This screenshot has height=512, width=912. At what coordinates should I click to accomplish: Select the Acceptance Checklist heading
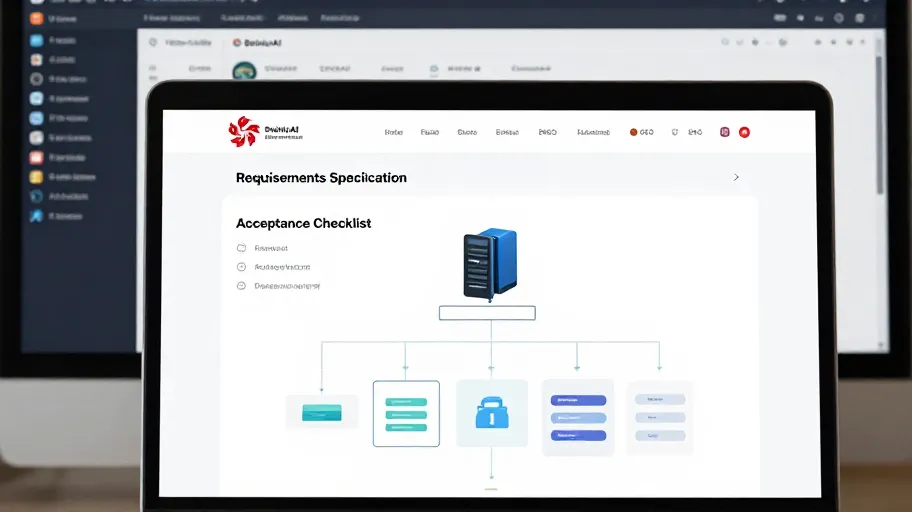[304, 223]
